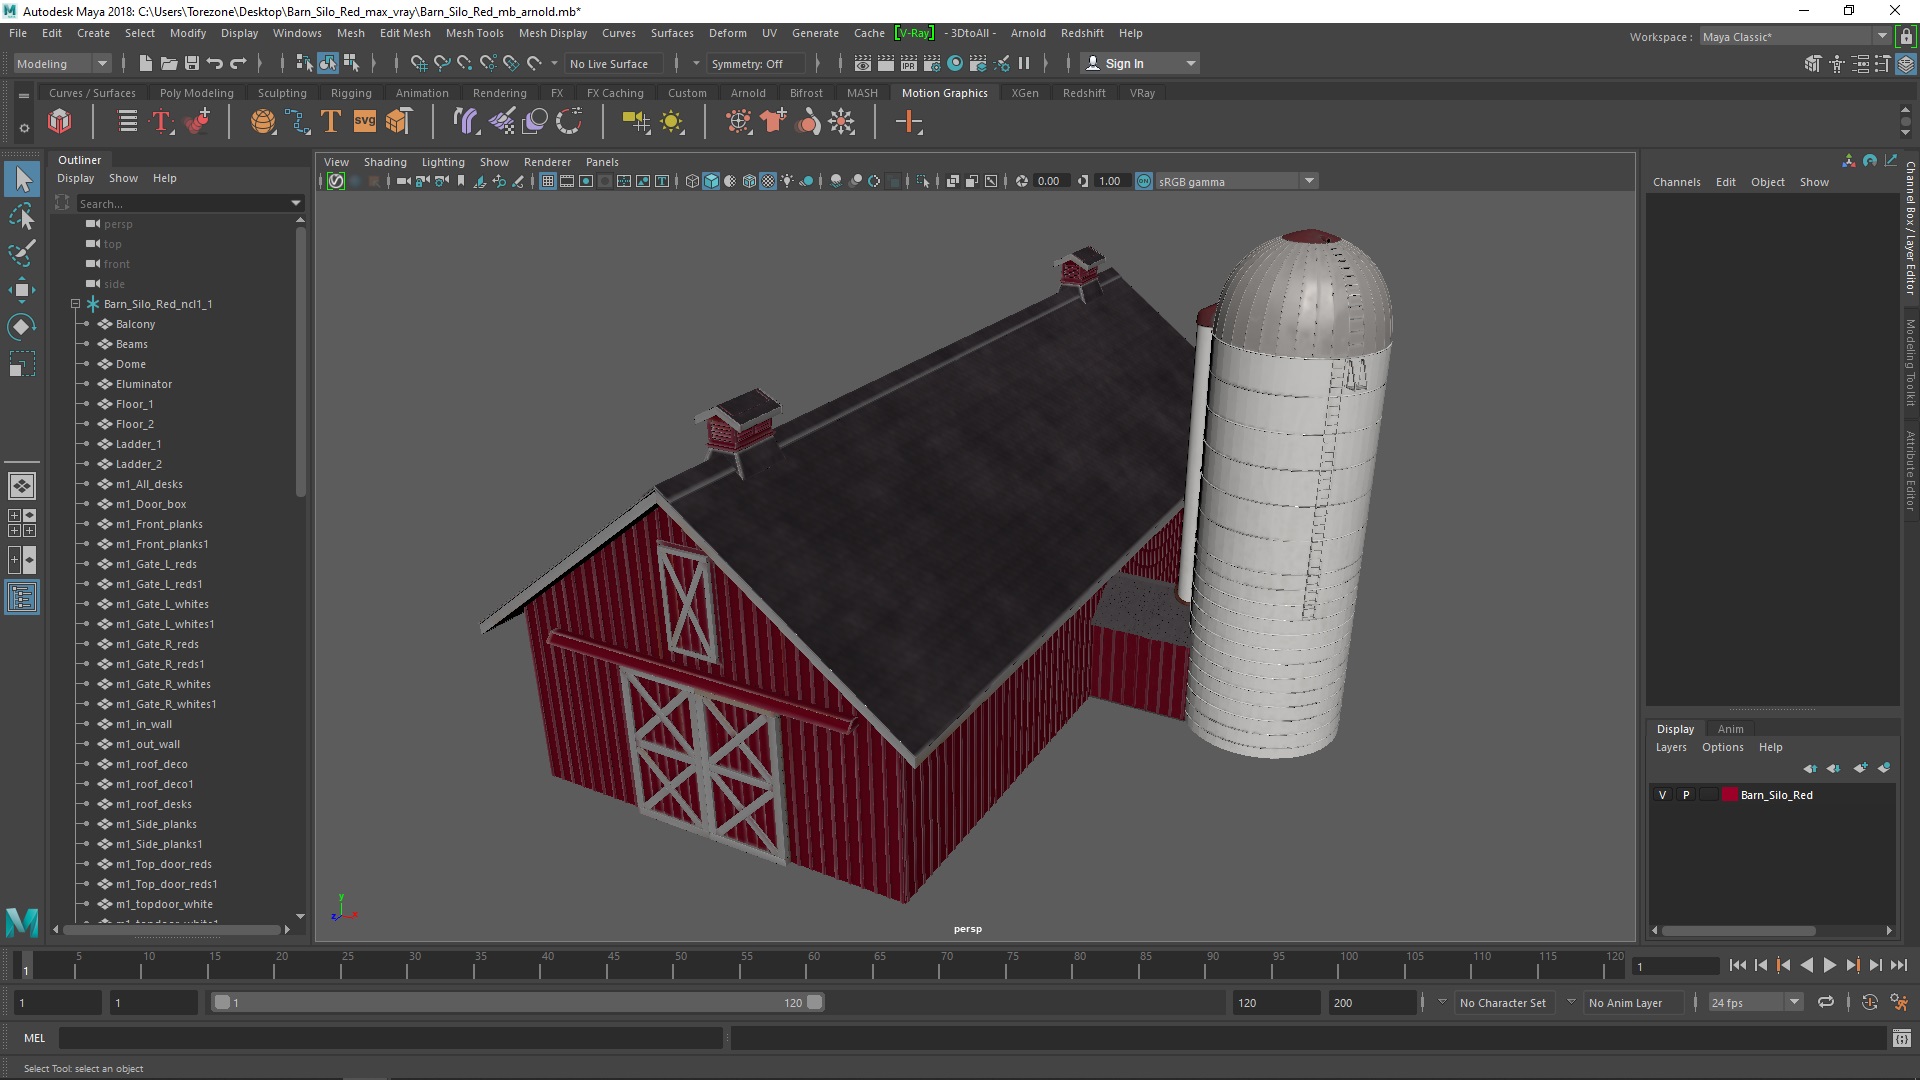Click the Paint Selection tool

click(21, 253)
